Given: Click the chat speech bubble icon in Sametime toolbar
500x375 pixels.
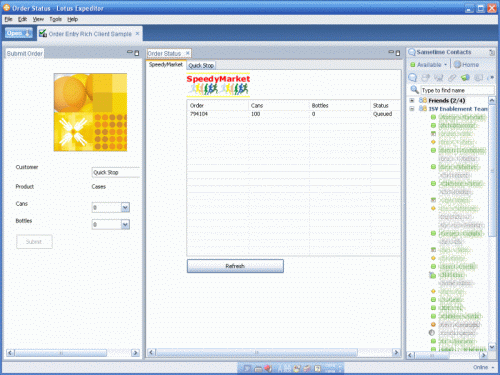Looking at the screenshot, I should [x=413, y=77].
